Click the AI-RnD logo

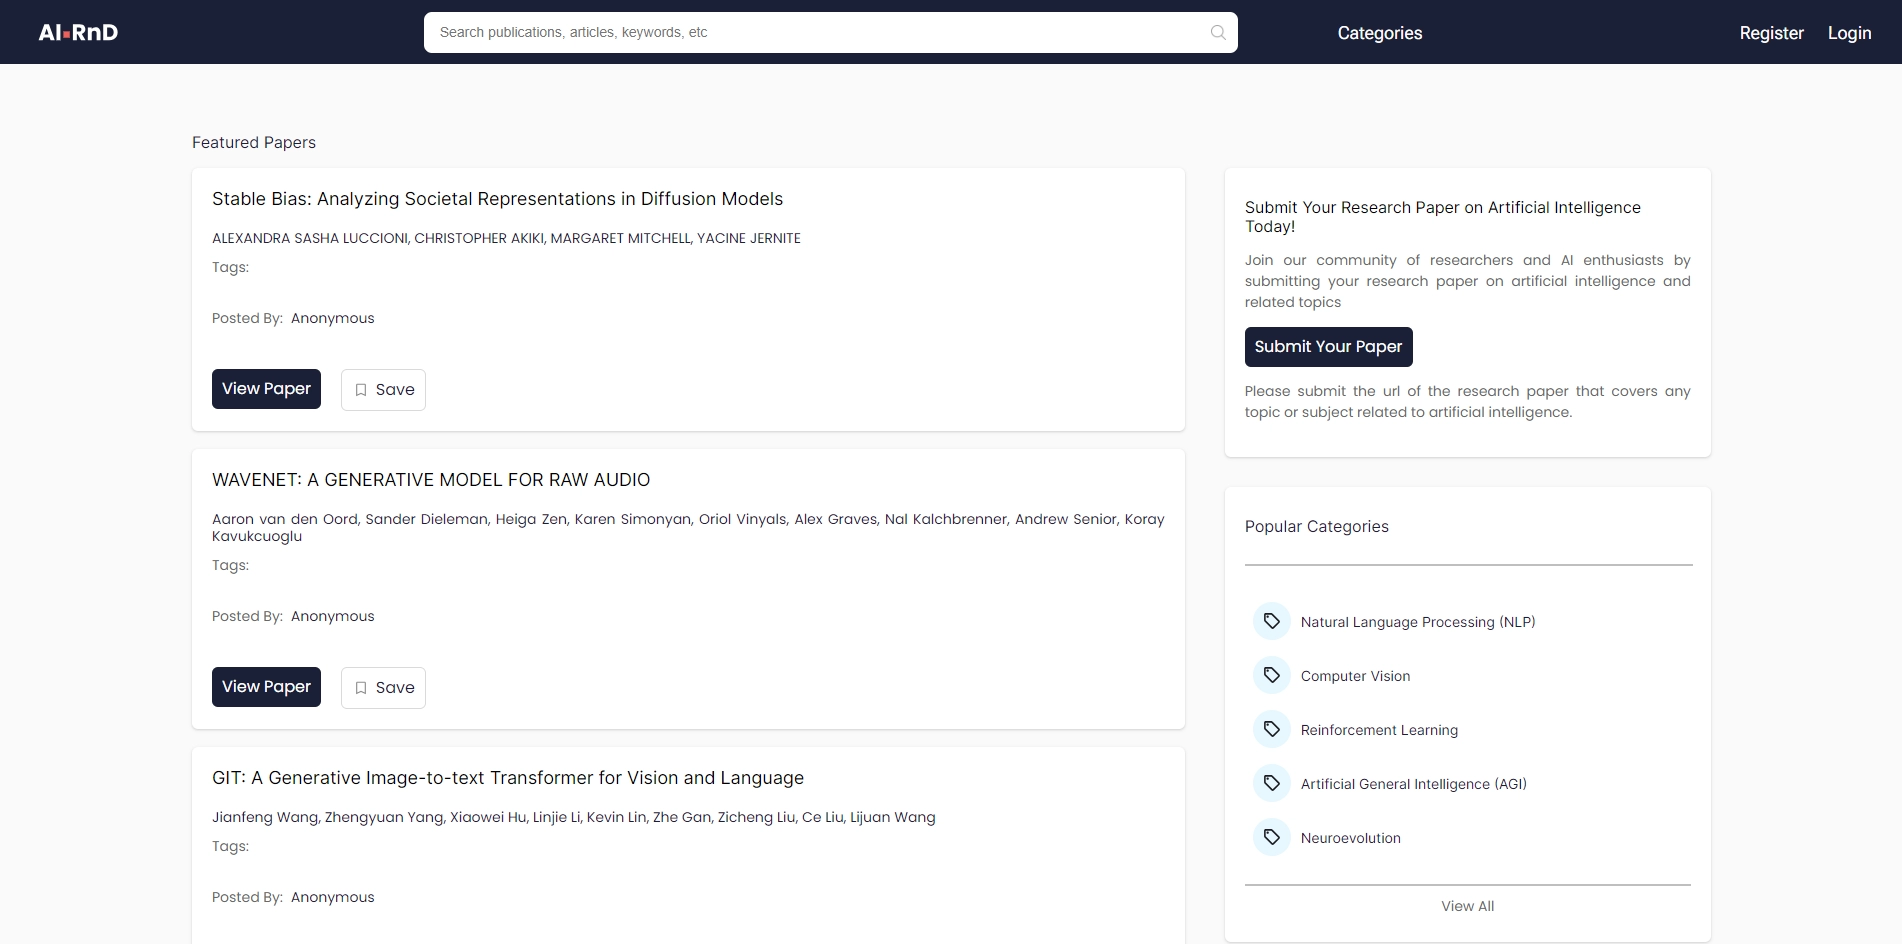[x=78, y=32]
